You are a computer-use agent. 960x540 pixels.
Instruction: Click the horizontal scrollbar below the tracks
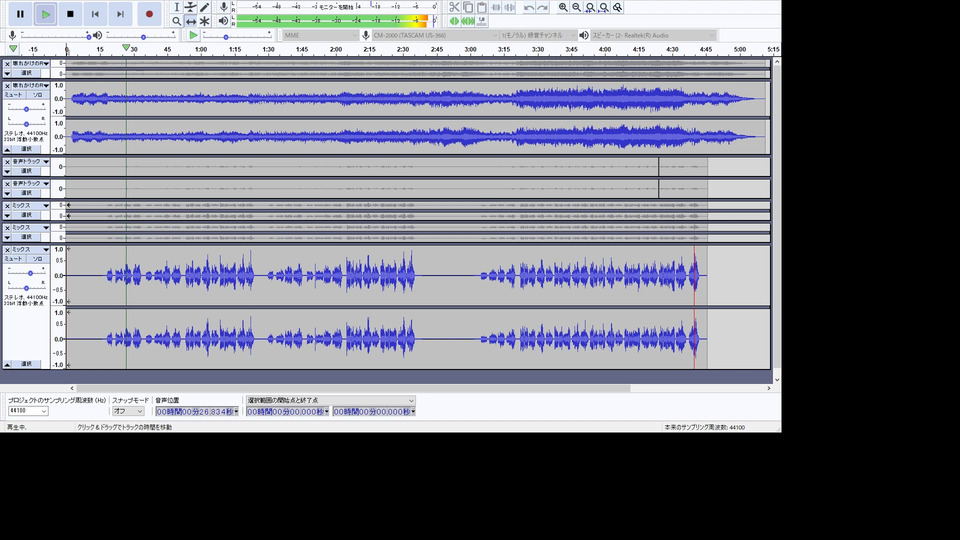tap(352, 388)
